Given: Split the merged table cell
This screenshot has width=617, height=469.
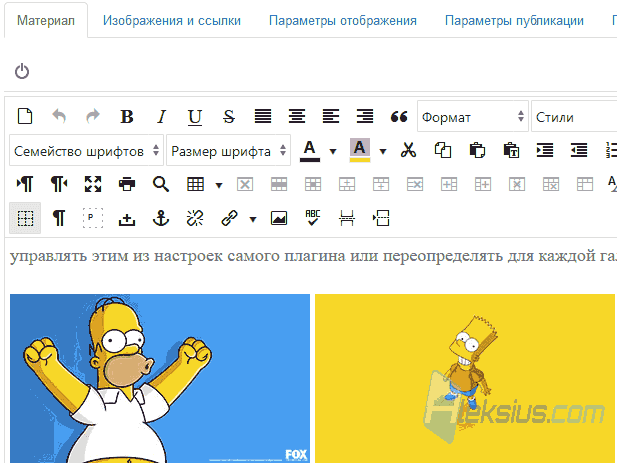Looking at the screenshot, I should (x=551, y=184).
